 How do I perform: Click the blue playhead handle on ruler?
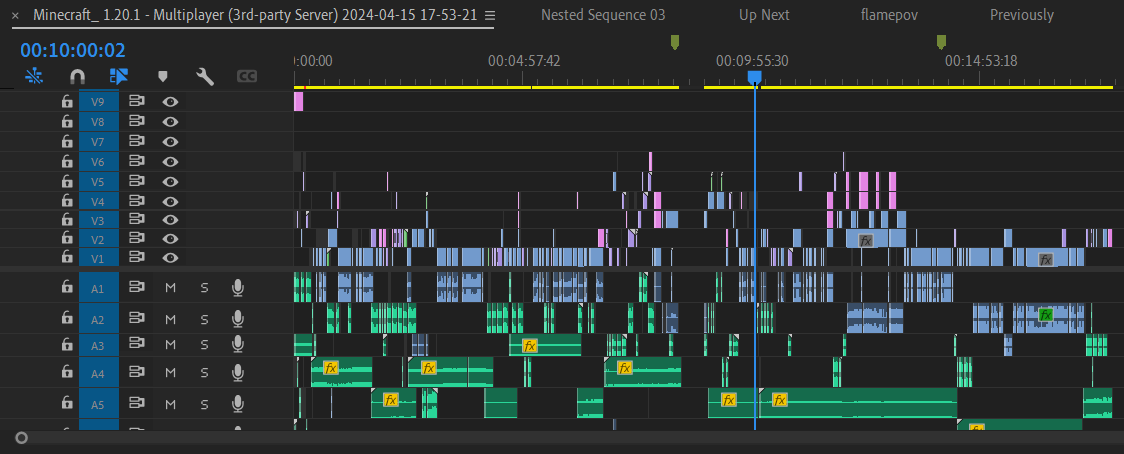pos(754,77)
